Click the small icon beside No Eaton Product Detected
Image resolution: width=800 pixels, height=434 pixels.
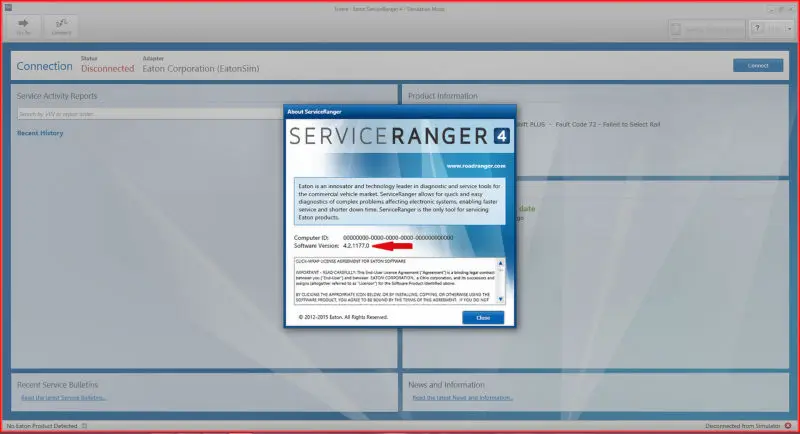[x=85, y=425]
